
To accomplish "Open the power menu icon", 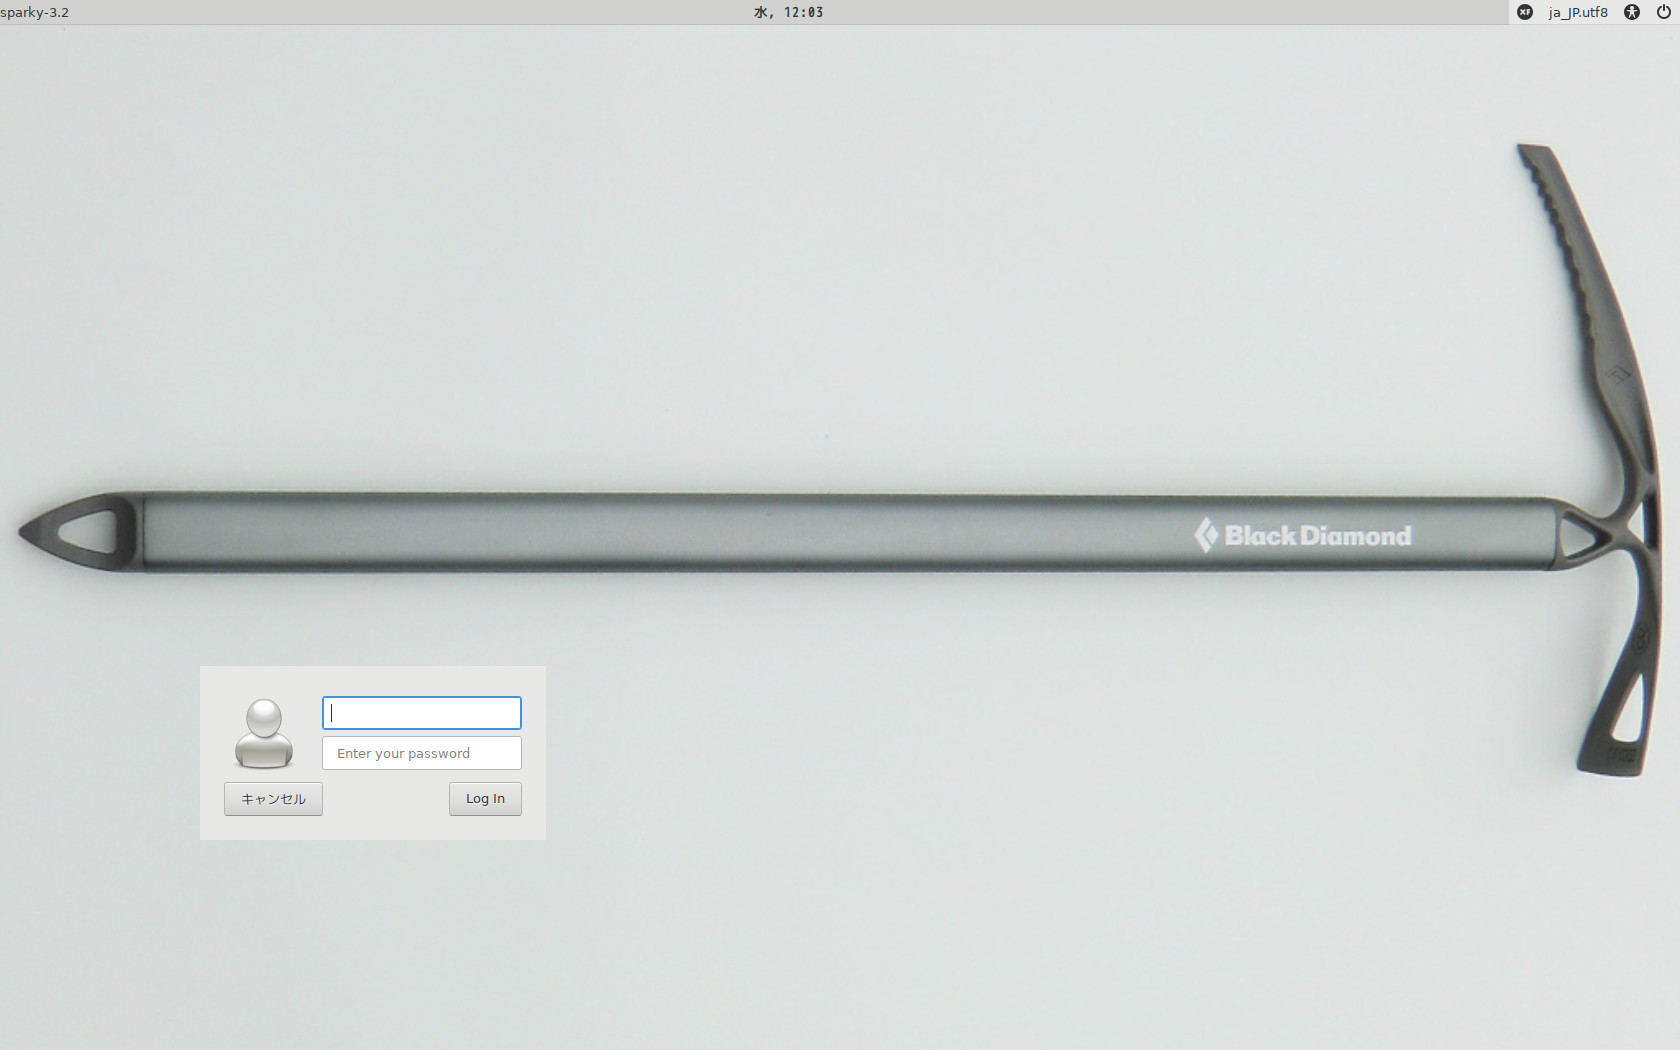I will pos(1664,12).
